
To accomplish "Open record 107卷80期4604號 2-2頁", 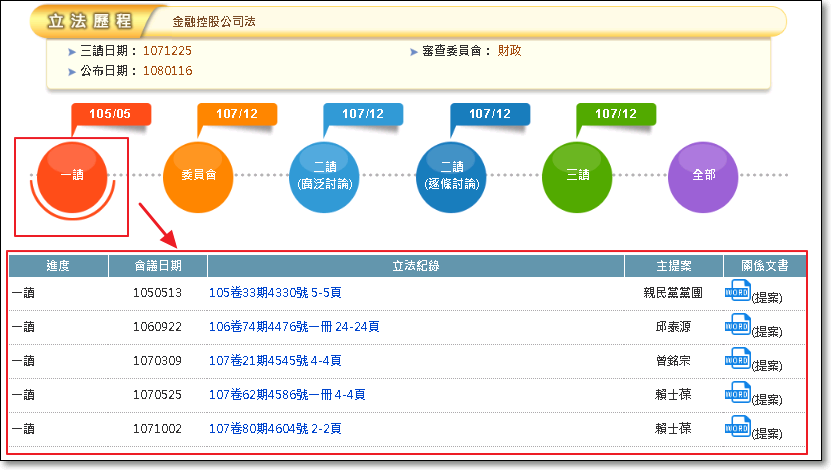I will click(275, 429).
